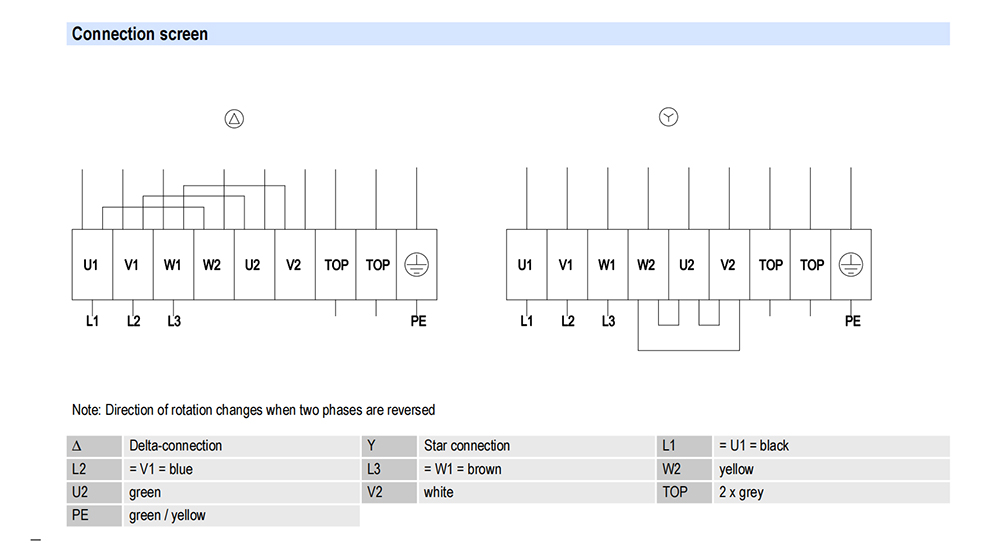Select the "2 x grey" legend cell
This screenshot has width=1000, height=543.
coord(741,492)
